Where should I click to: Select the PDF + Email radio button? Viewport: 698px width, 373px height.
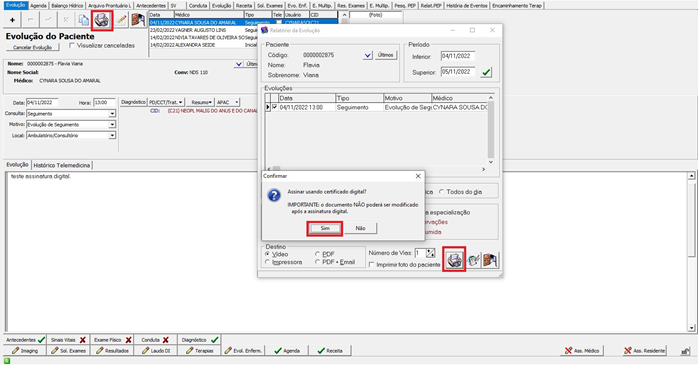(x=317, y=262)
